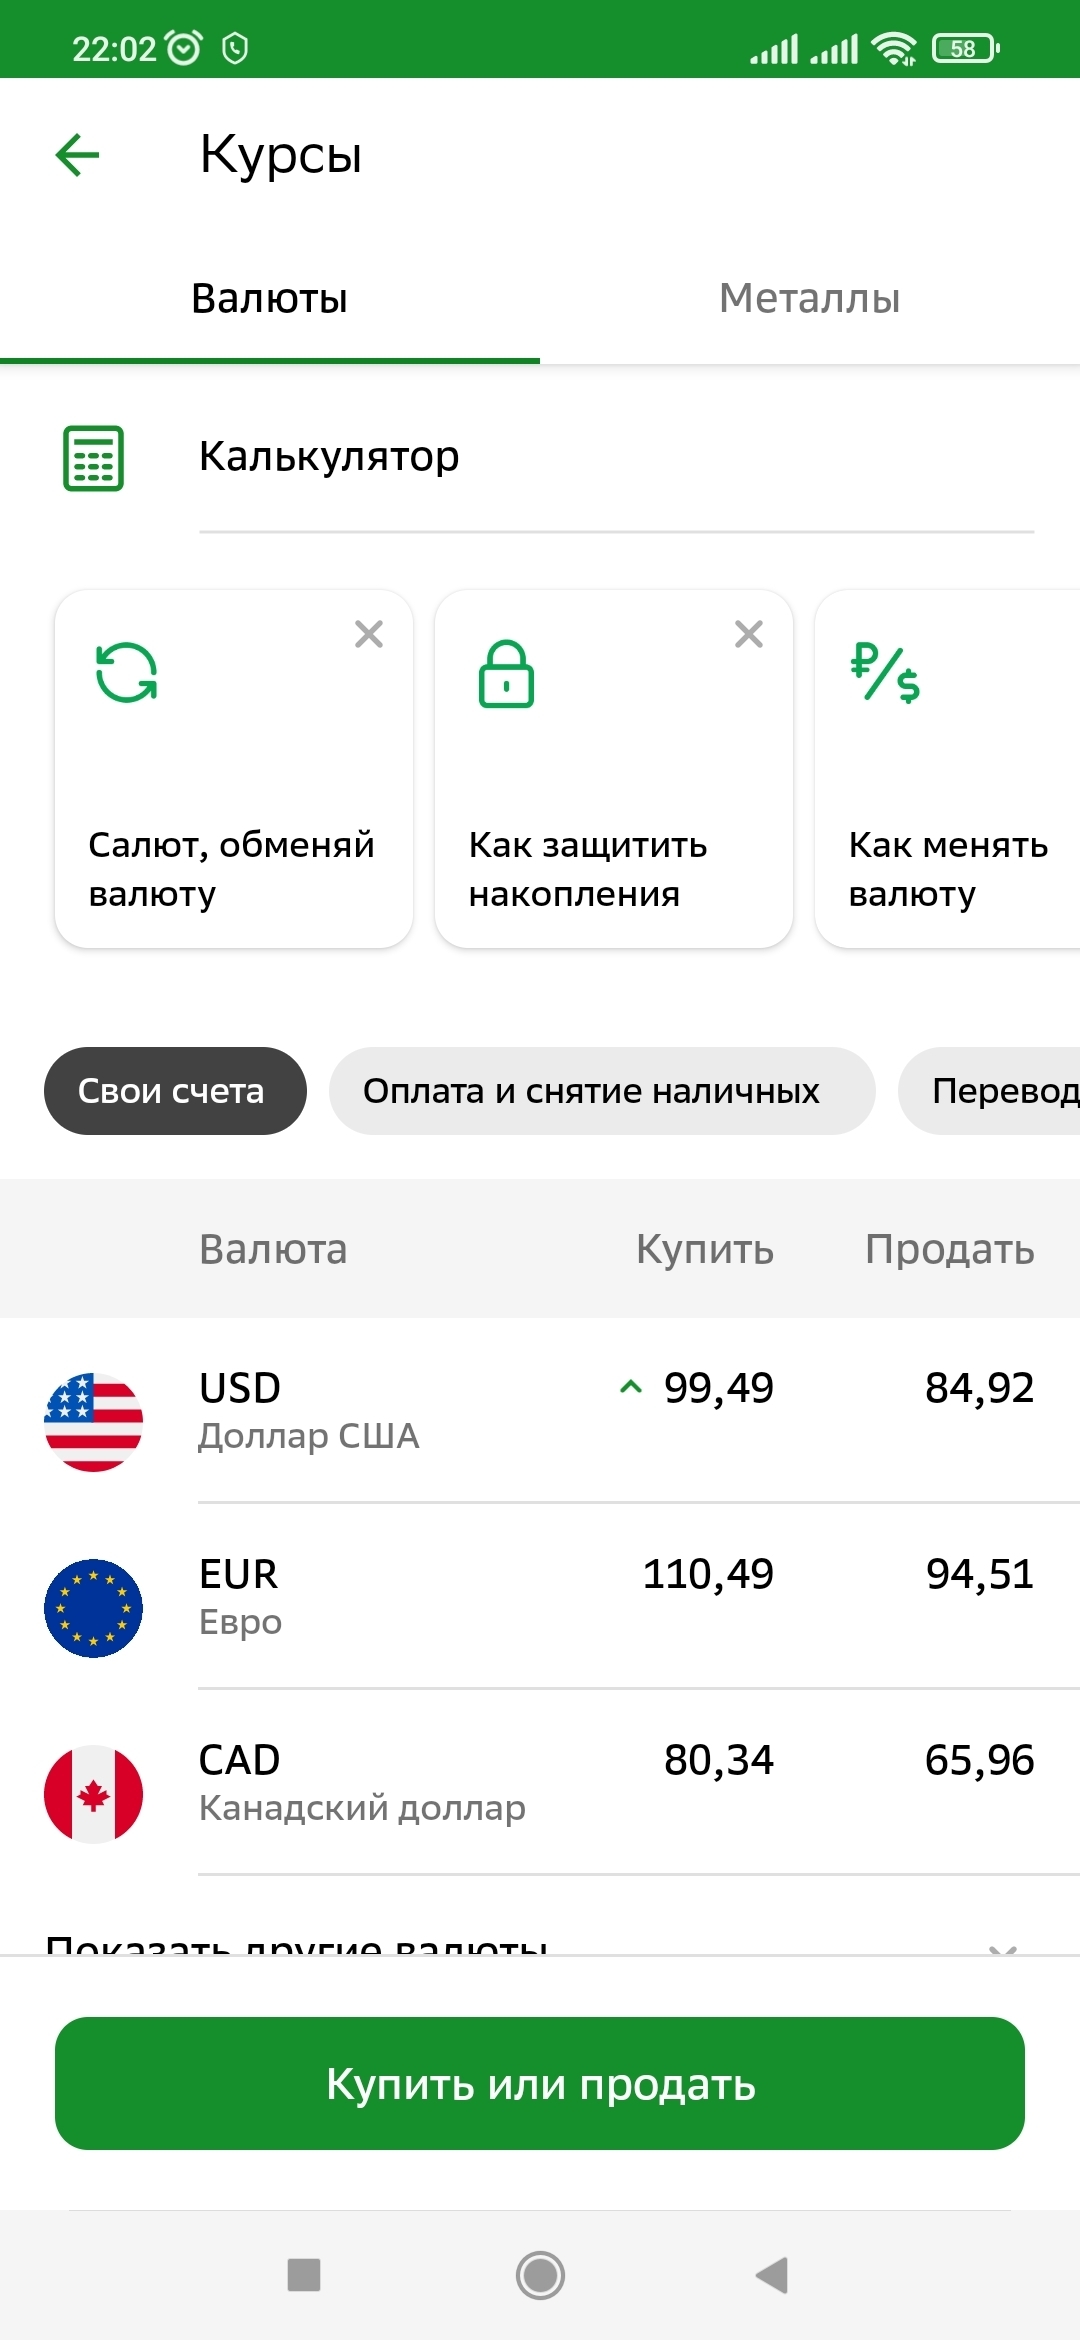Viewport: 1080px width, 2340px height.
Task: Switch to the "Металлы" tab
Action: click(810, 298)
